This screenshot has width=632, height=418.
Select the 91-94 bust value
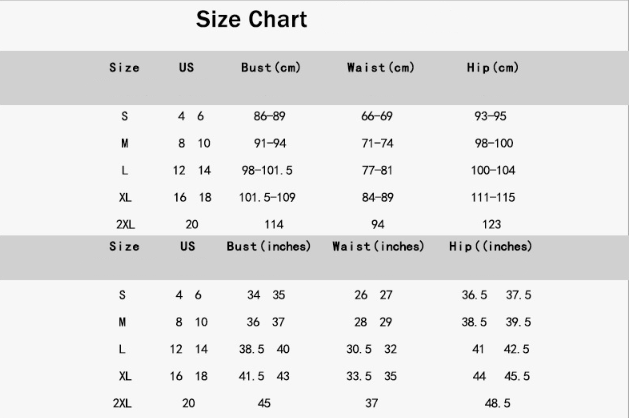tap(269, 144)
